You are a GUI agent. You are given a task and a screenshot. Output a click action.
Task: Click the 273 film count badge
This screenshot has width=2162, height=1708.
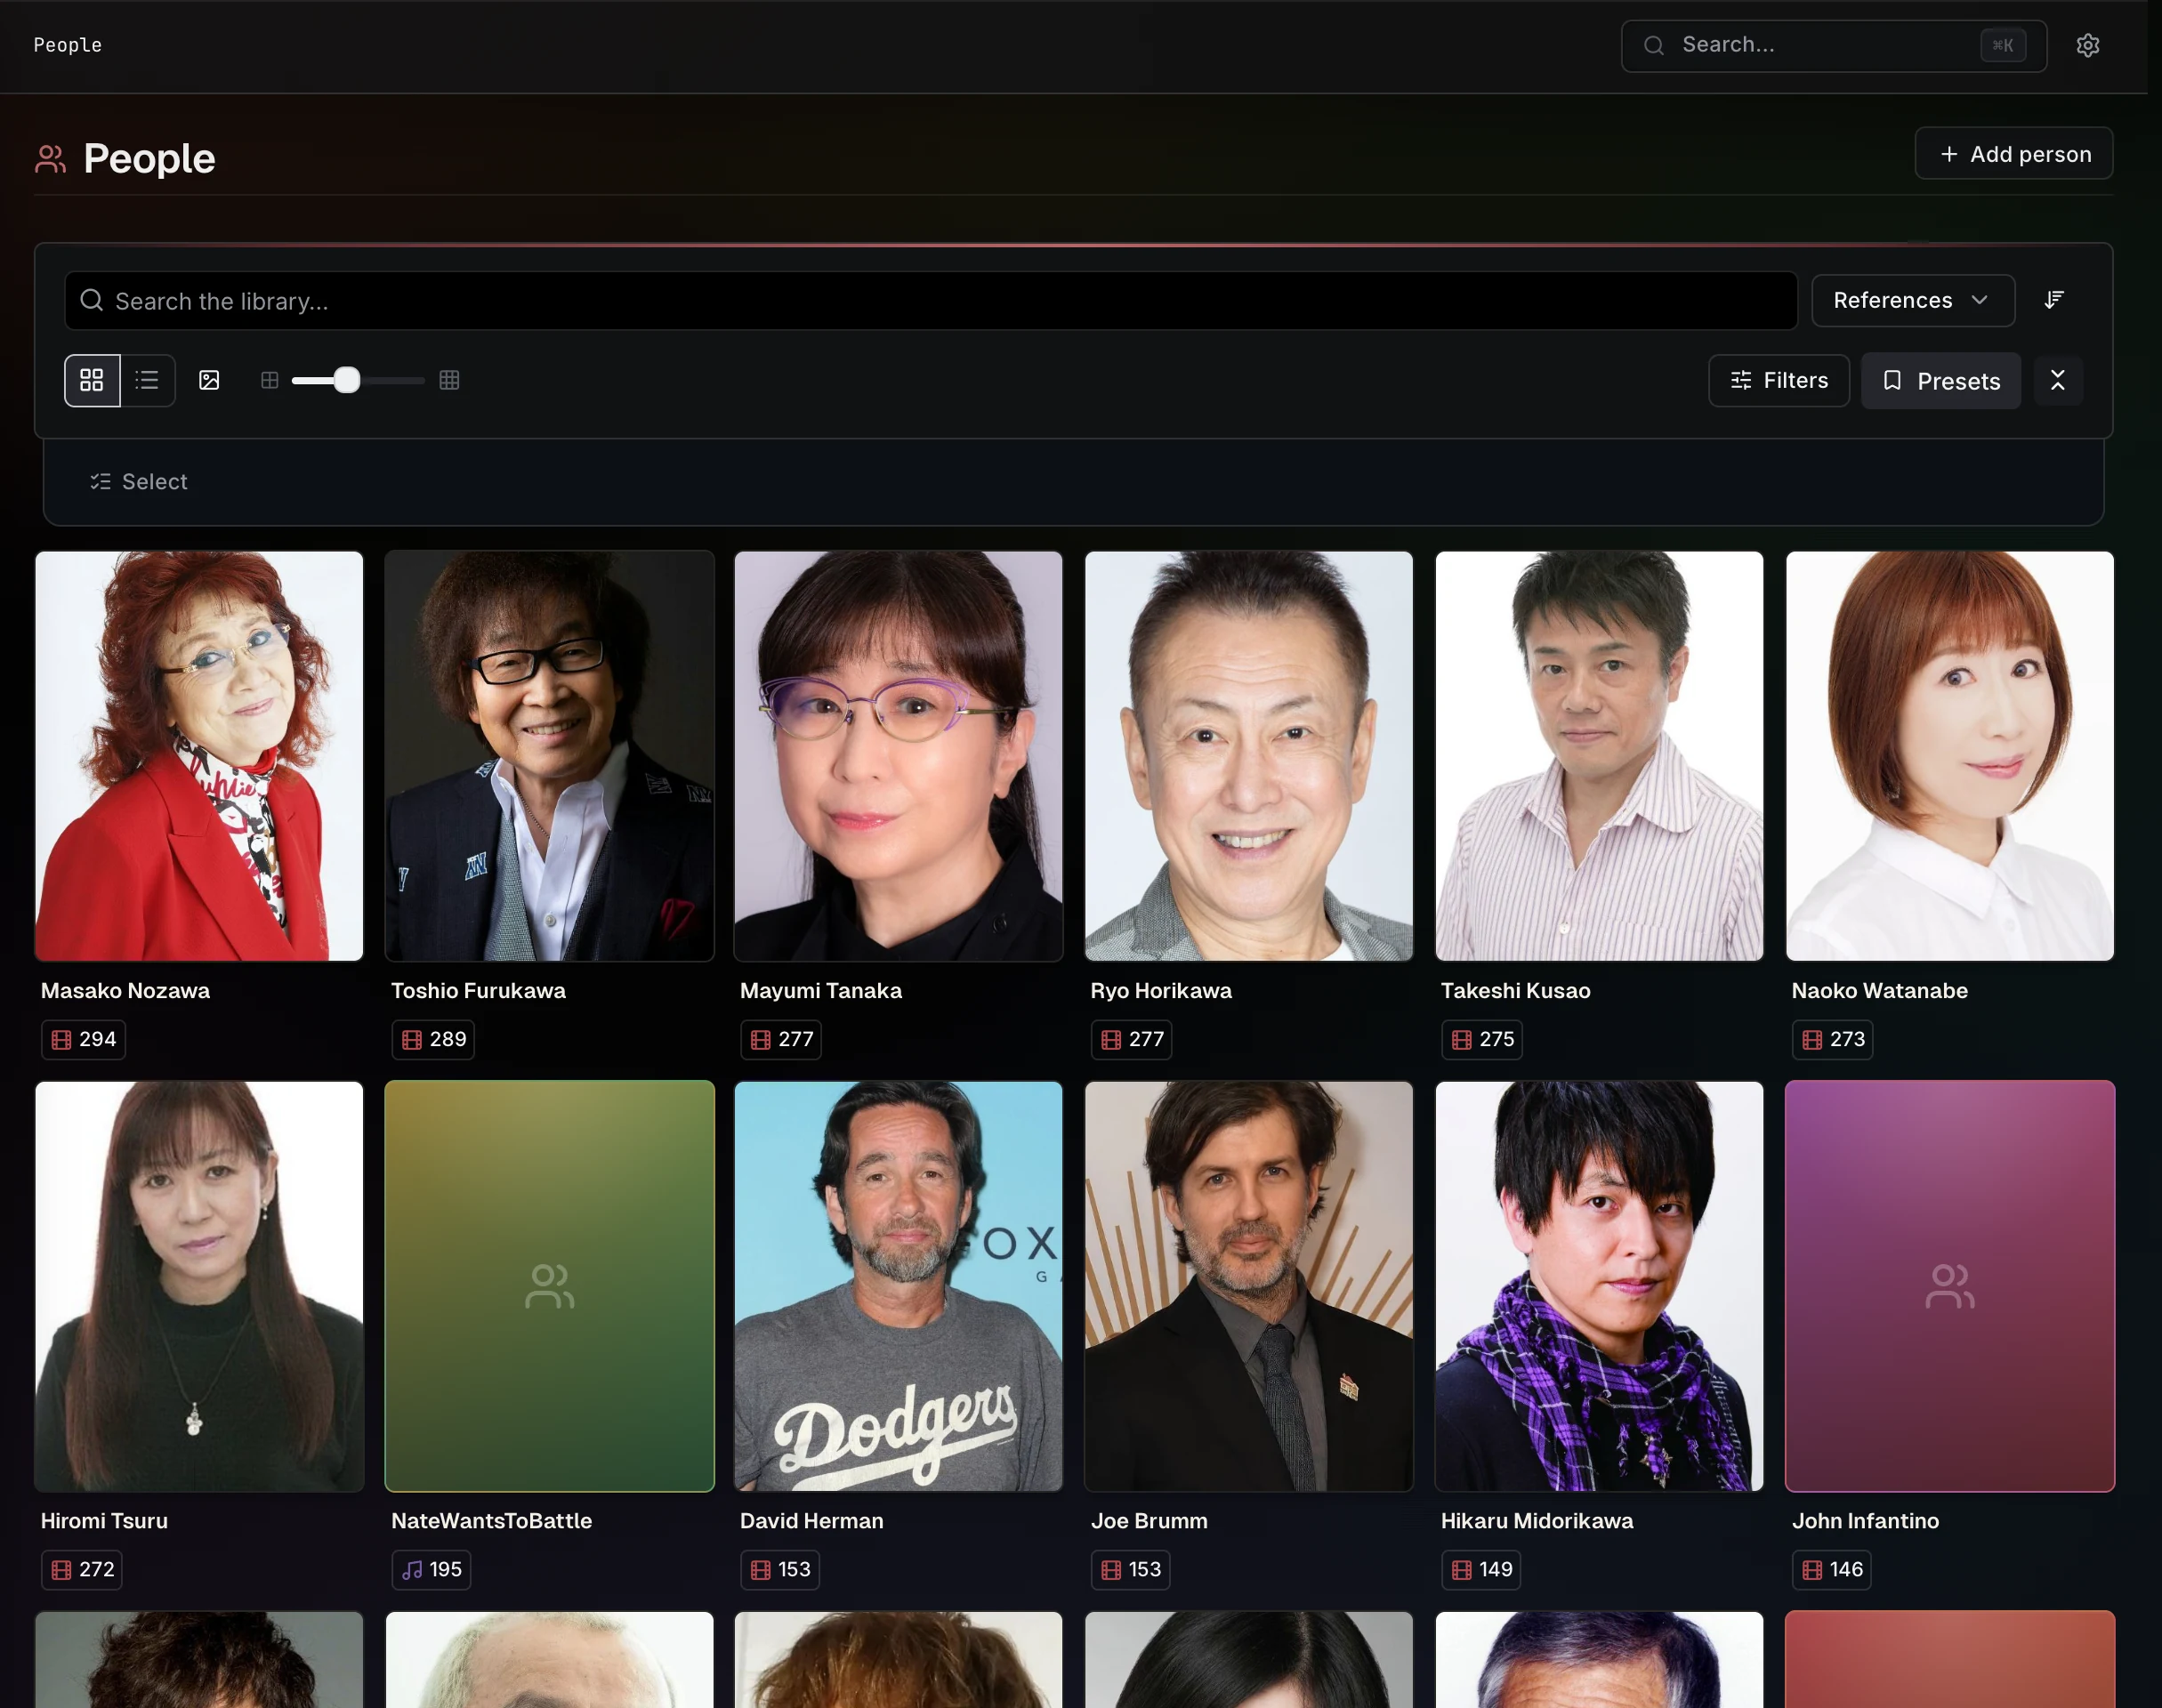(x=1832, y=1039)
